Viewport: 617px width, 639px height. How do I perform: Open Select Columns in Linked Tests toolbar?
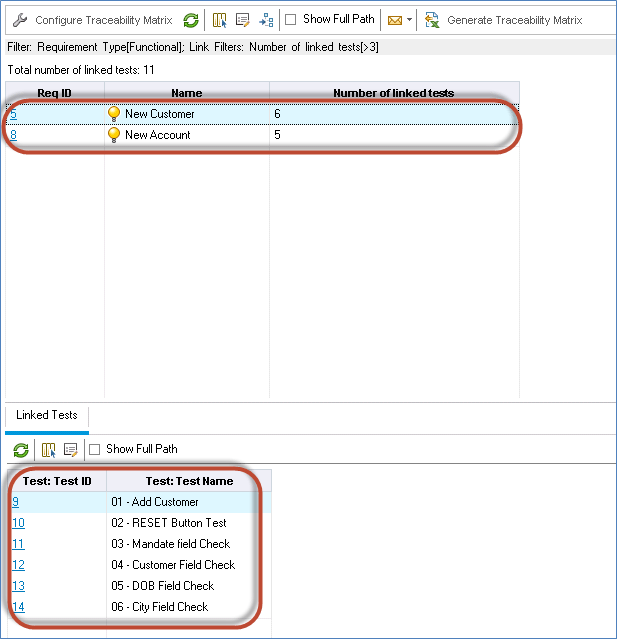[x=48, y=450]
